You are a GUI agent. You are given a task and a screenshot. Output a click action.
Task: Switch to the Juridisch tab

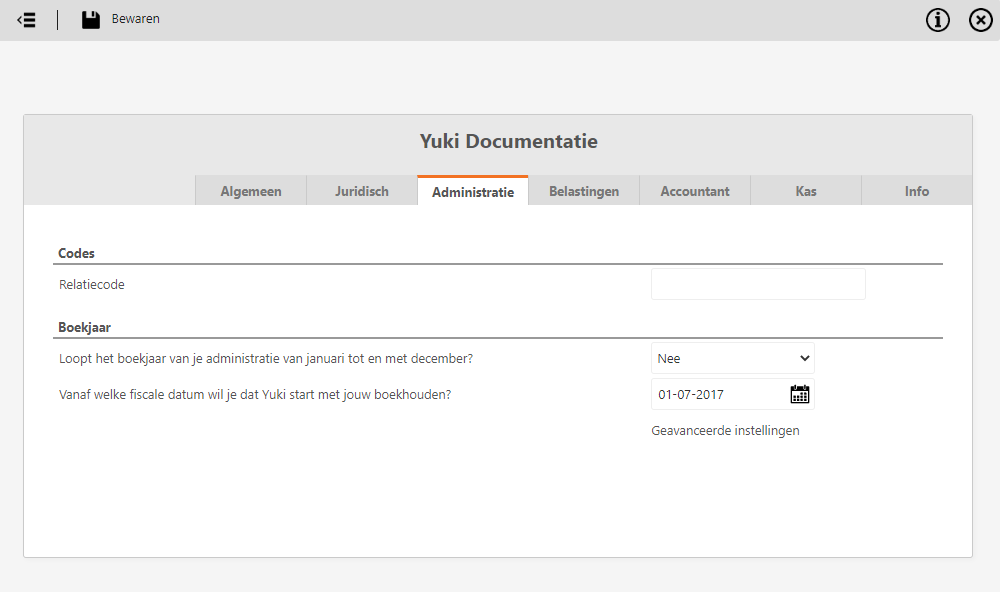(x=362, y=191)
